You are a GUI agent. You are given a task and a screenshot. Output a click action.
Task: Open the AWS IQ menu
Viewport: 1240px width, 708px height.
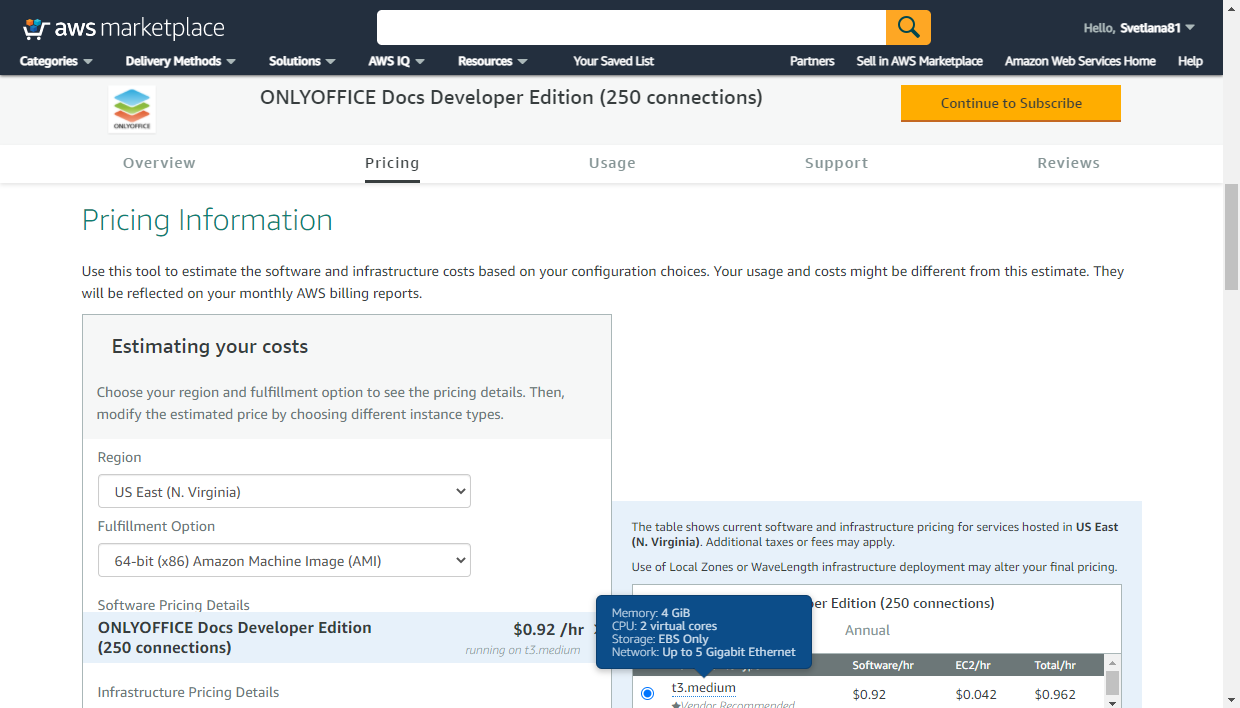click(x=396, y=61)
